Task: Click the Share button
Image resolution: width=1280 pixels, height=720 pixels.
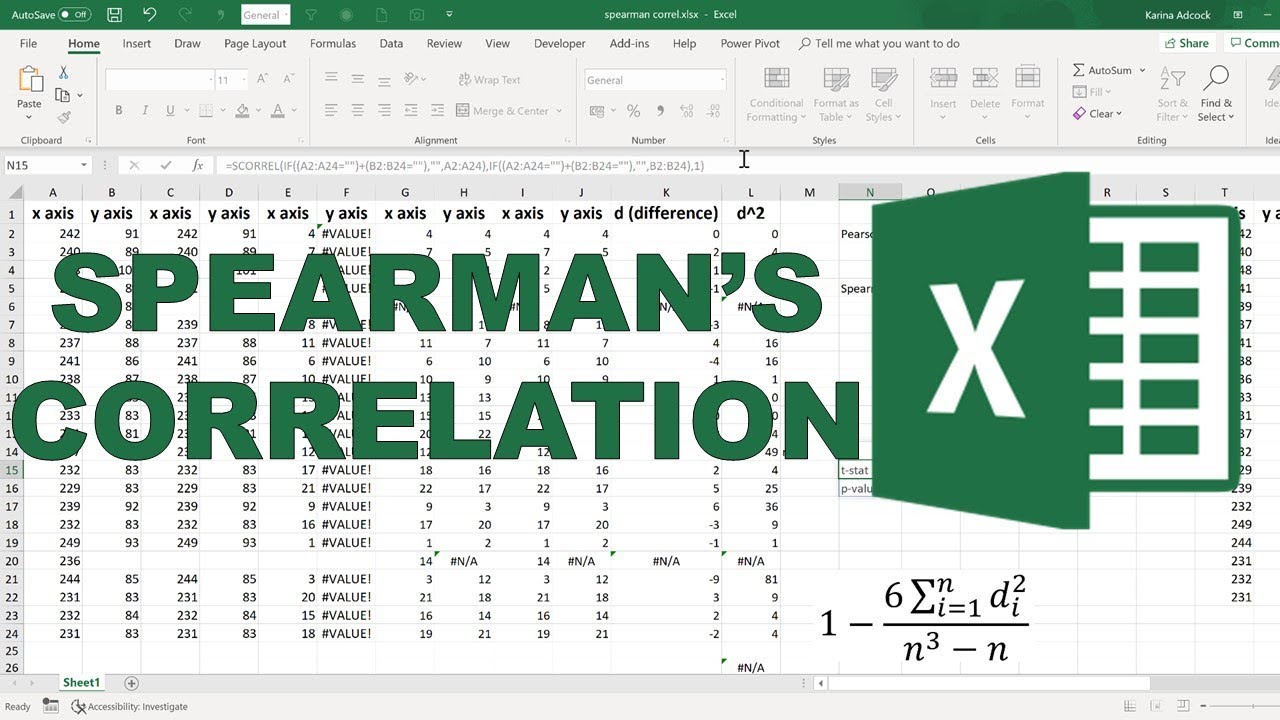Action: coord(1186,43)
